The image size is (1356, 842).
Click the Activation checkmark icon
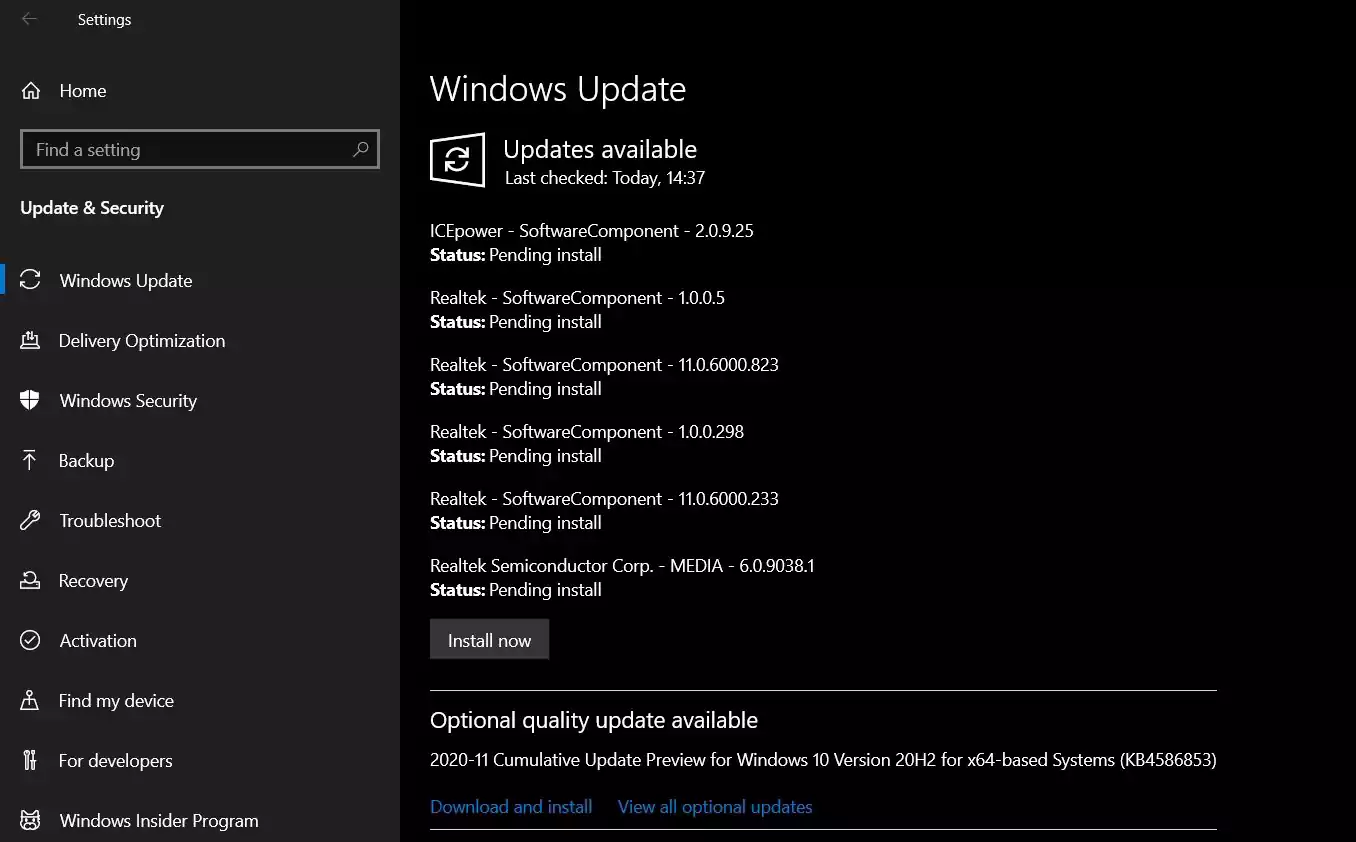30,640
